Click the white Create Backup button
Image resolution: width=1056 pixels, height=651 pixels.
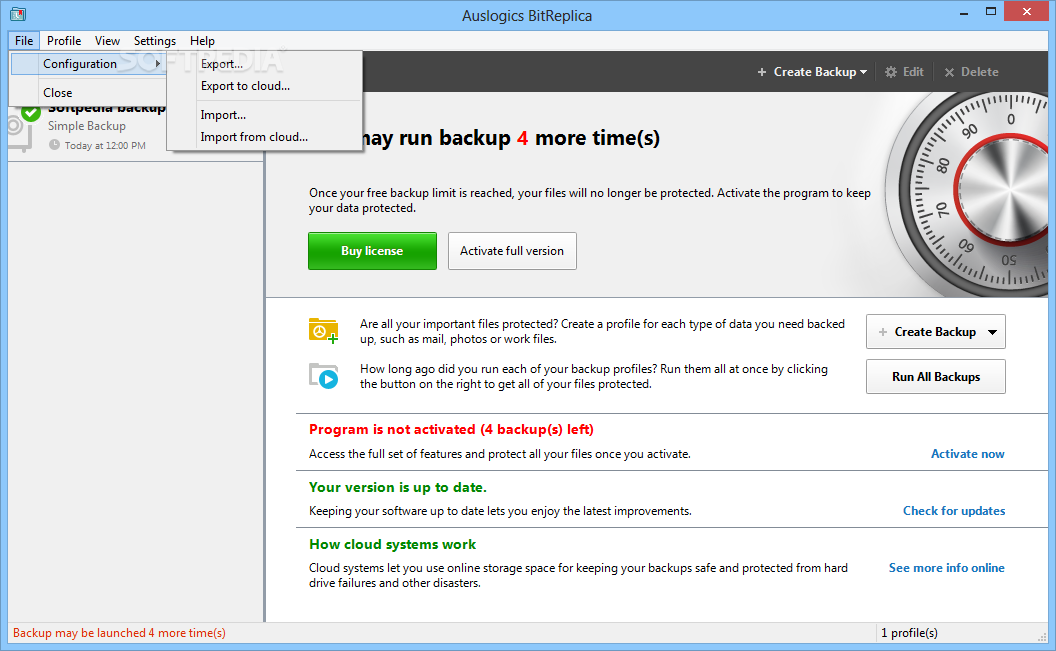click(935, 332)
